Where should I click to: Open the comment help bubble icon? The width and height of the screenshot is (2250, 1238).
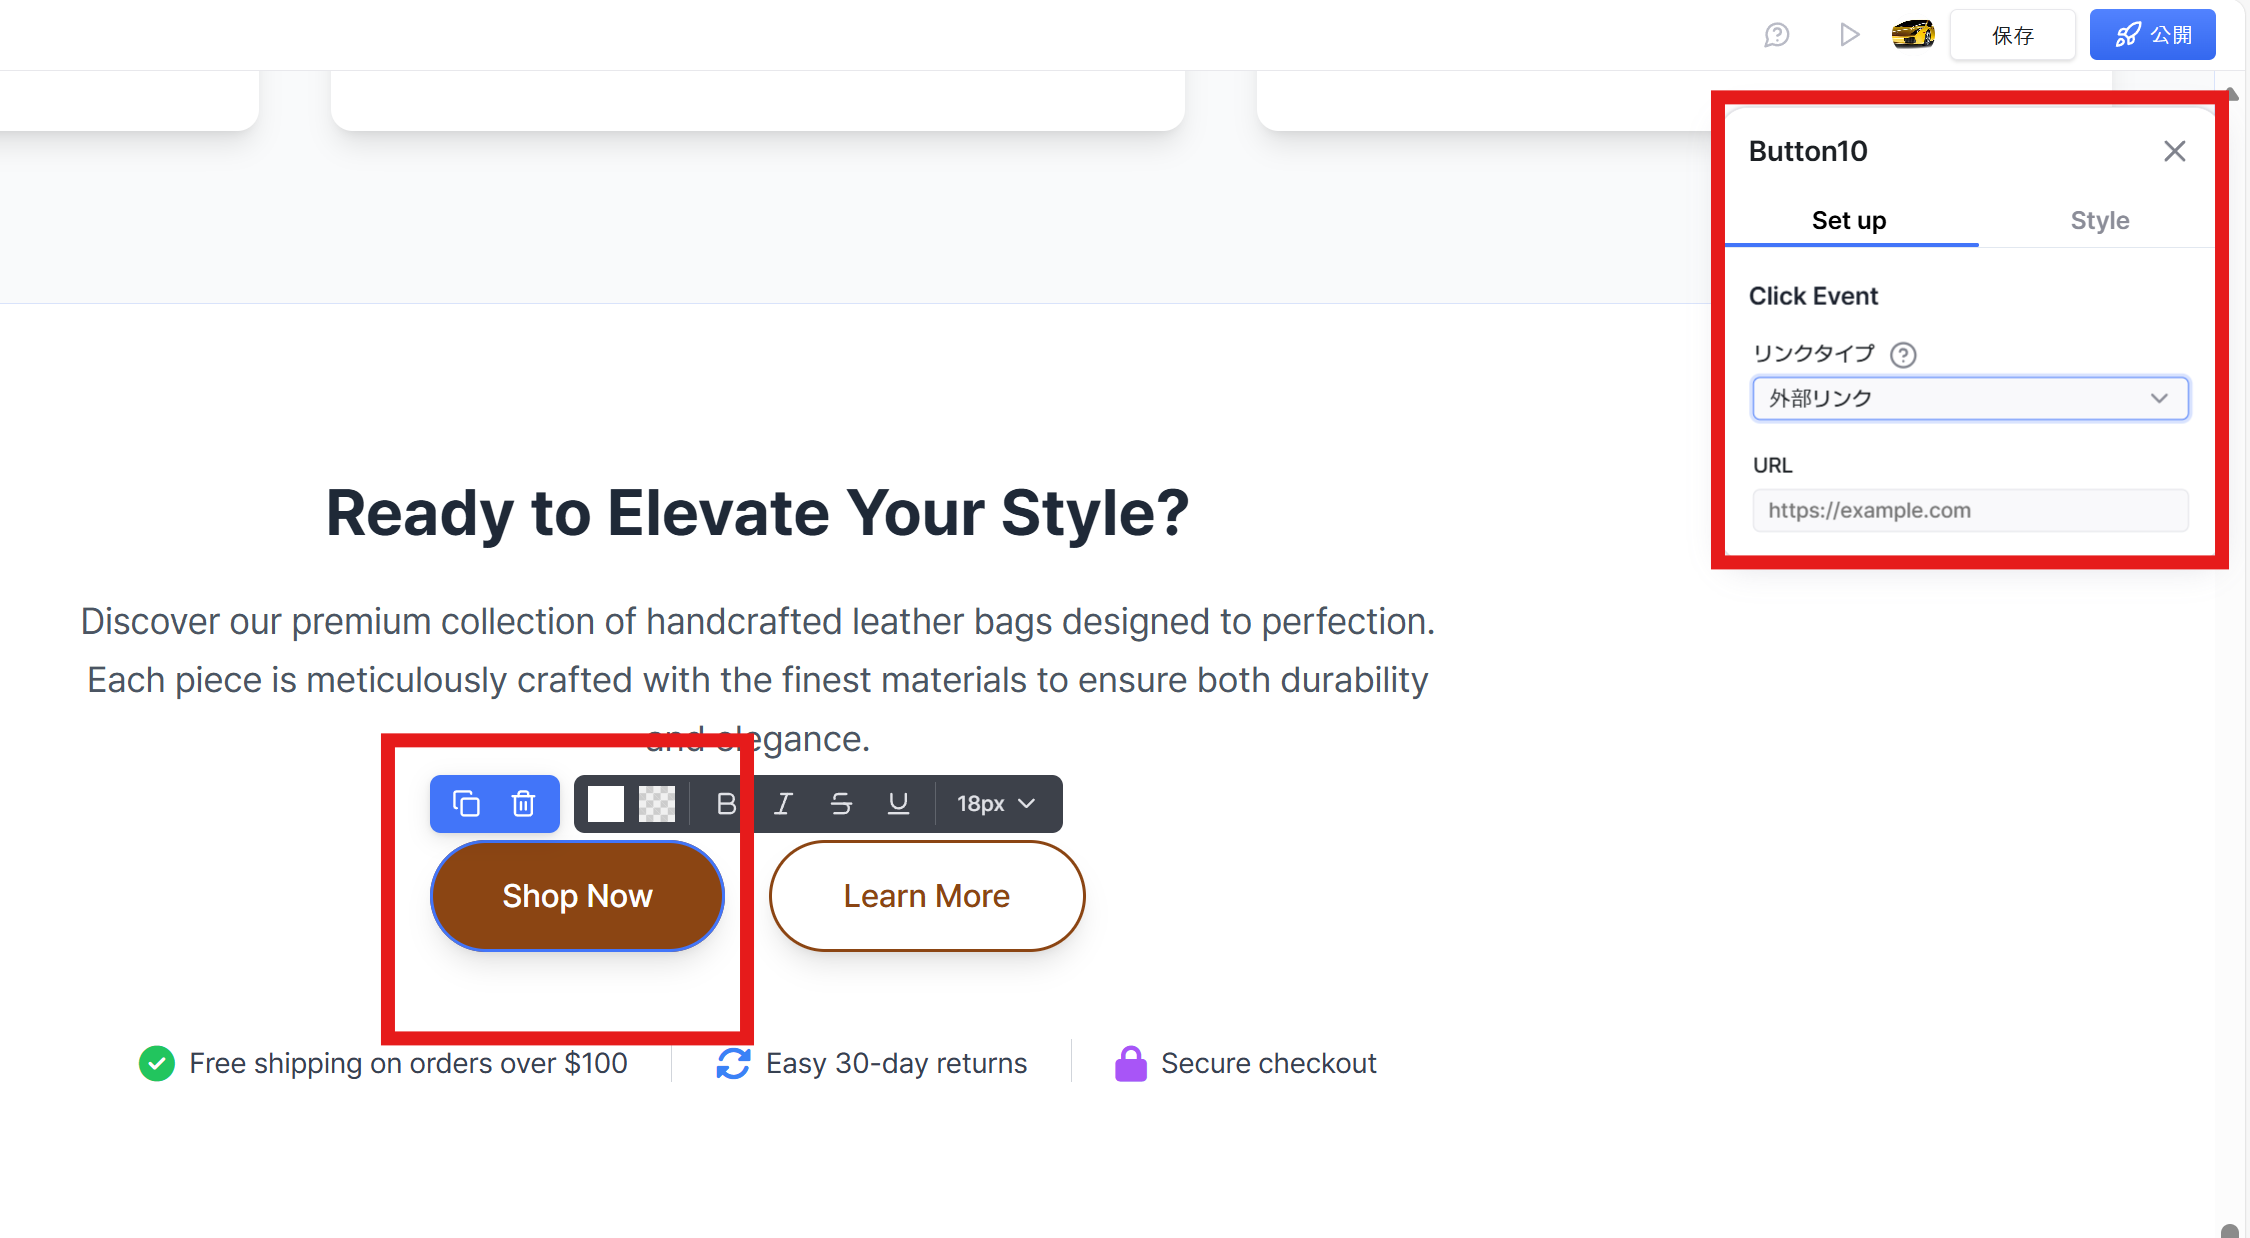[1776, 35]
